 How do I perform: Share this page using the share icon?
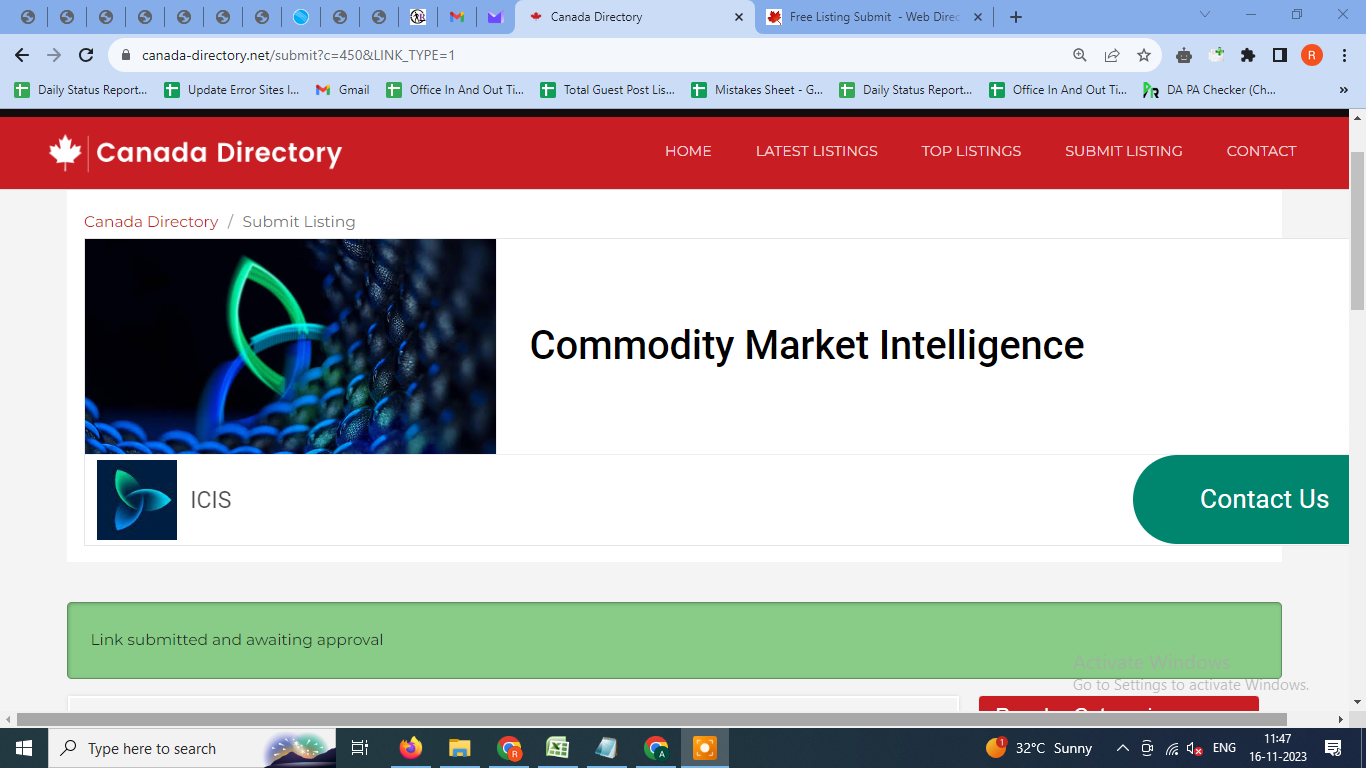click(x=1112, y=55)
